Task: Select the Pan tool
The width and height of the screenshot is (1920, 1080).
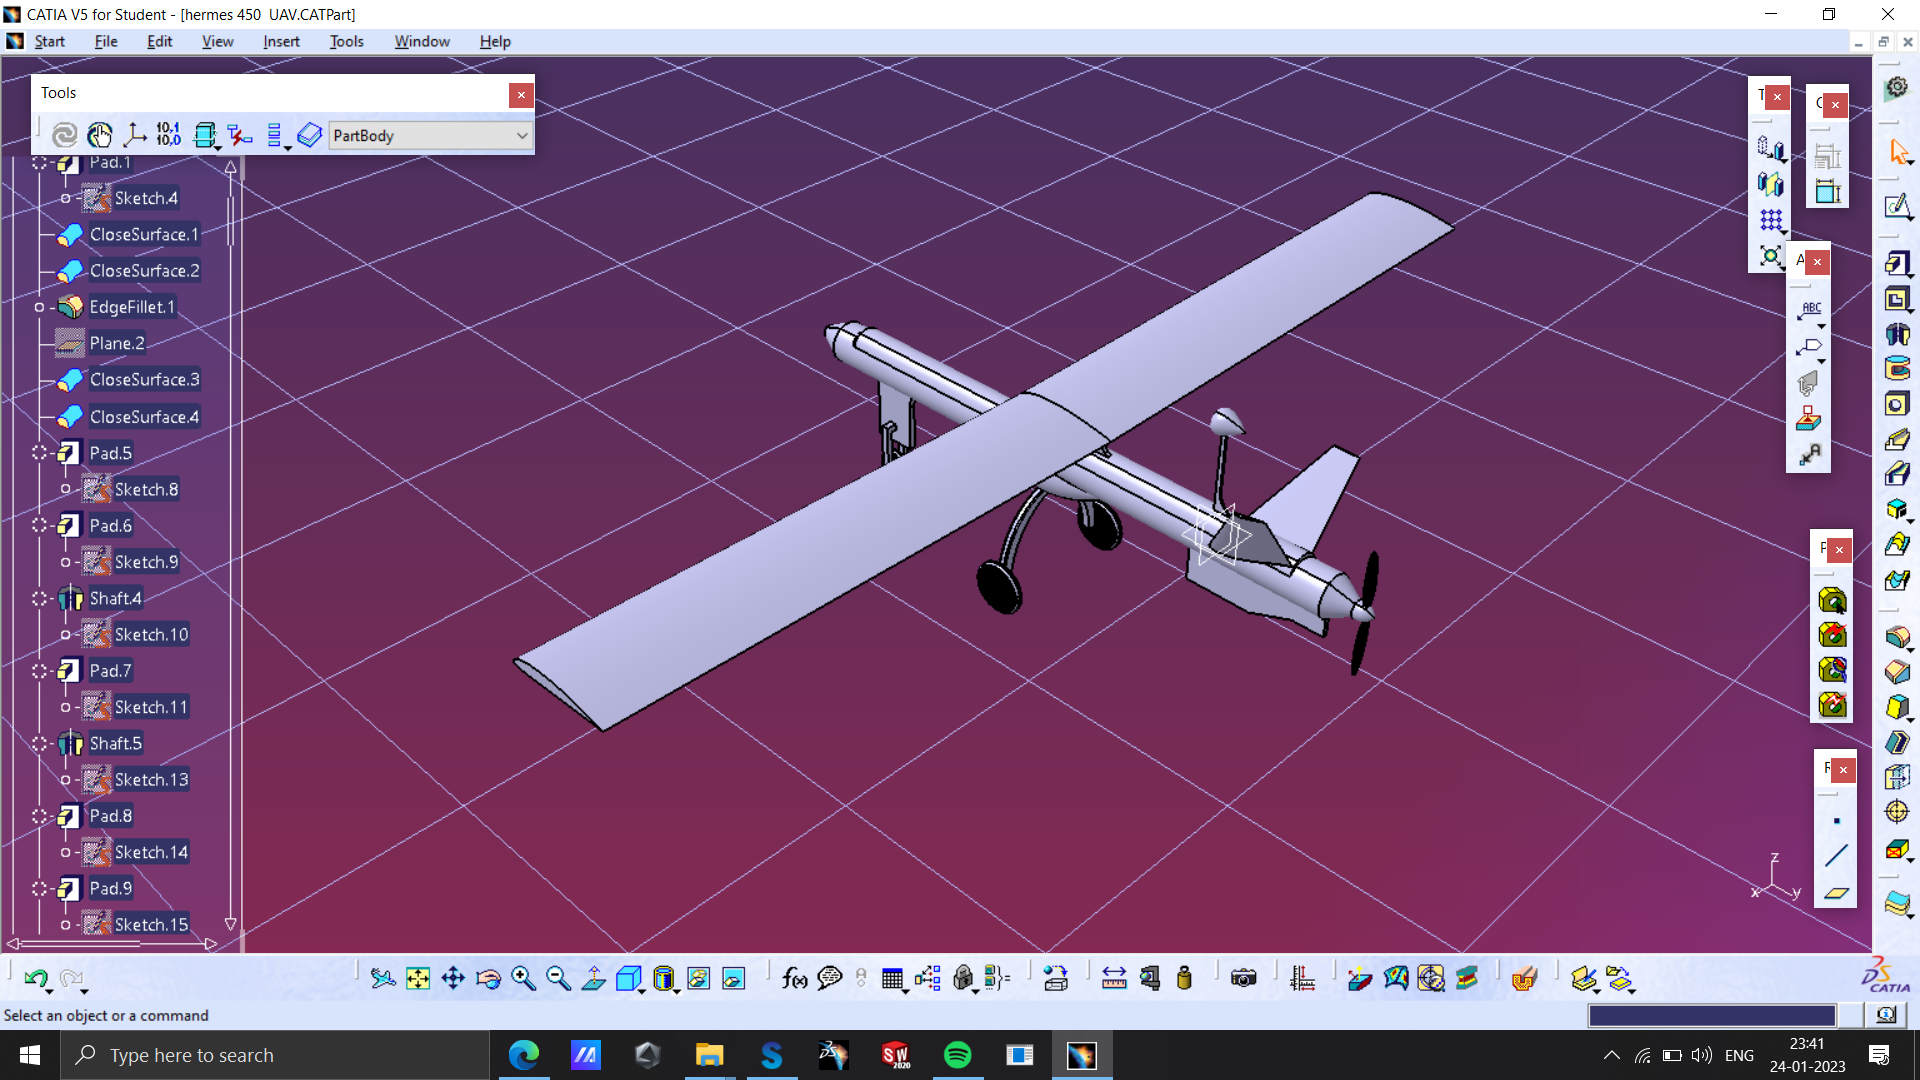Action: pos(453,978)
